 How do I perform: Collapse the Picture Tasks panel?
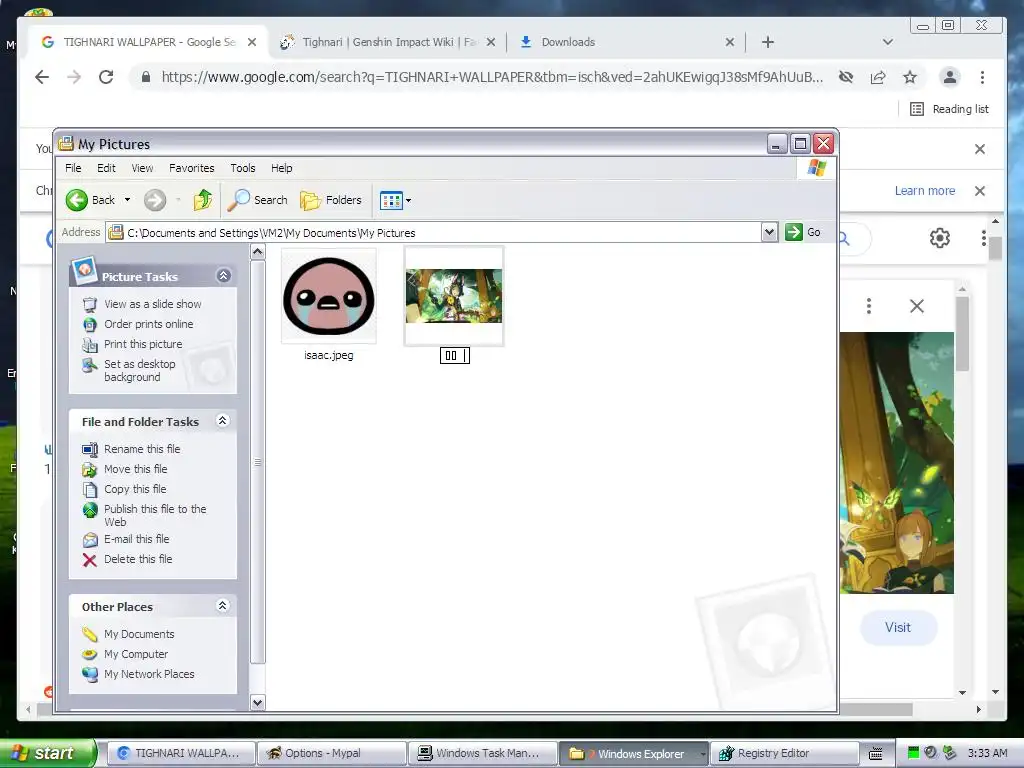coord(223,276)
